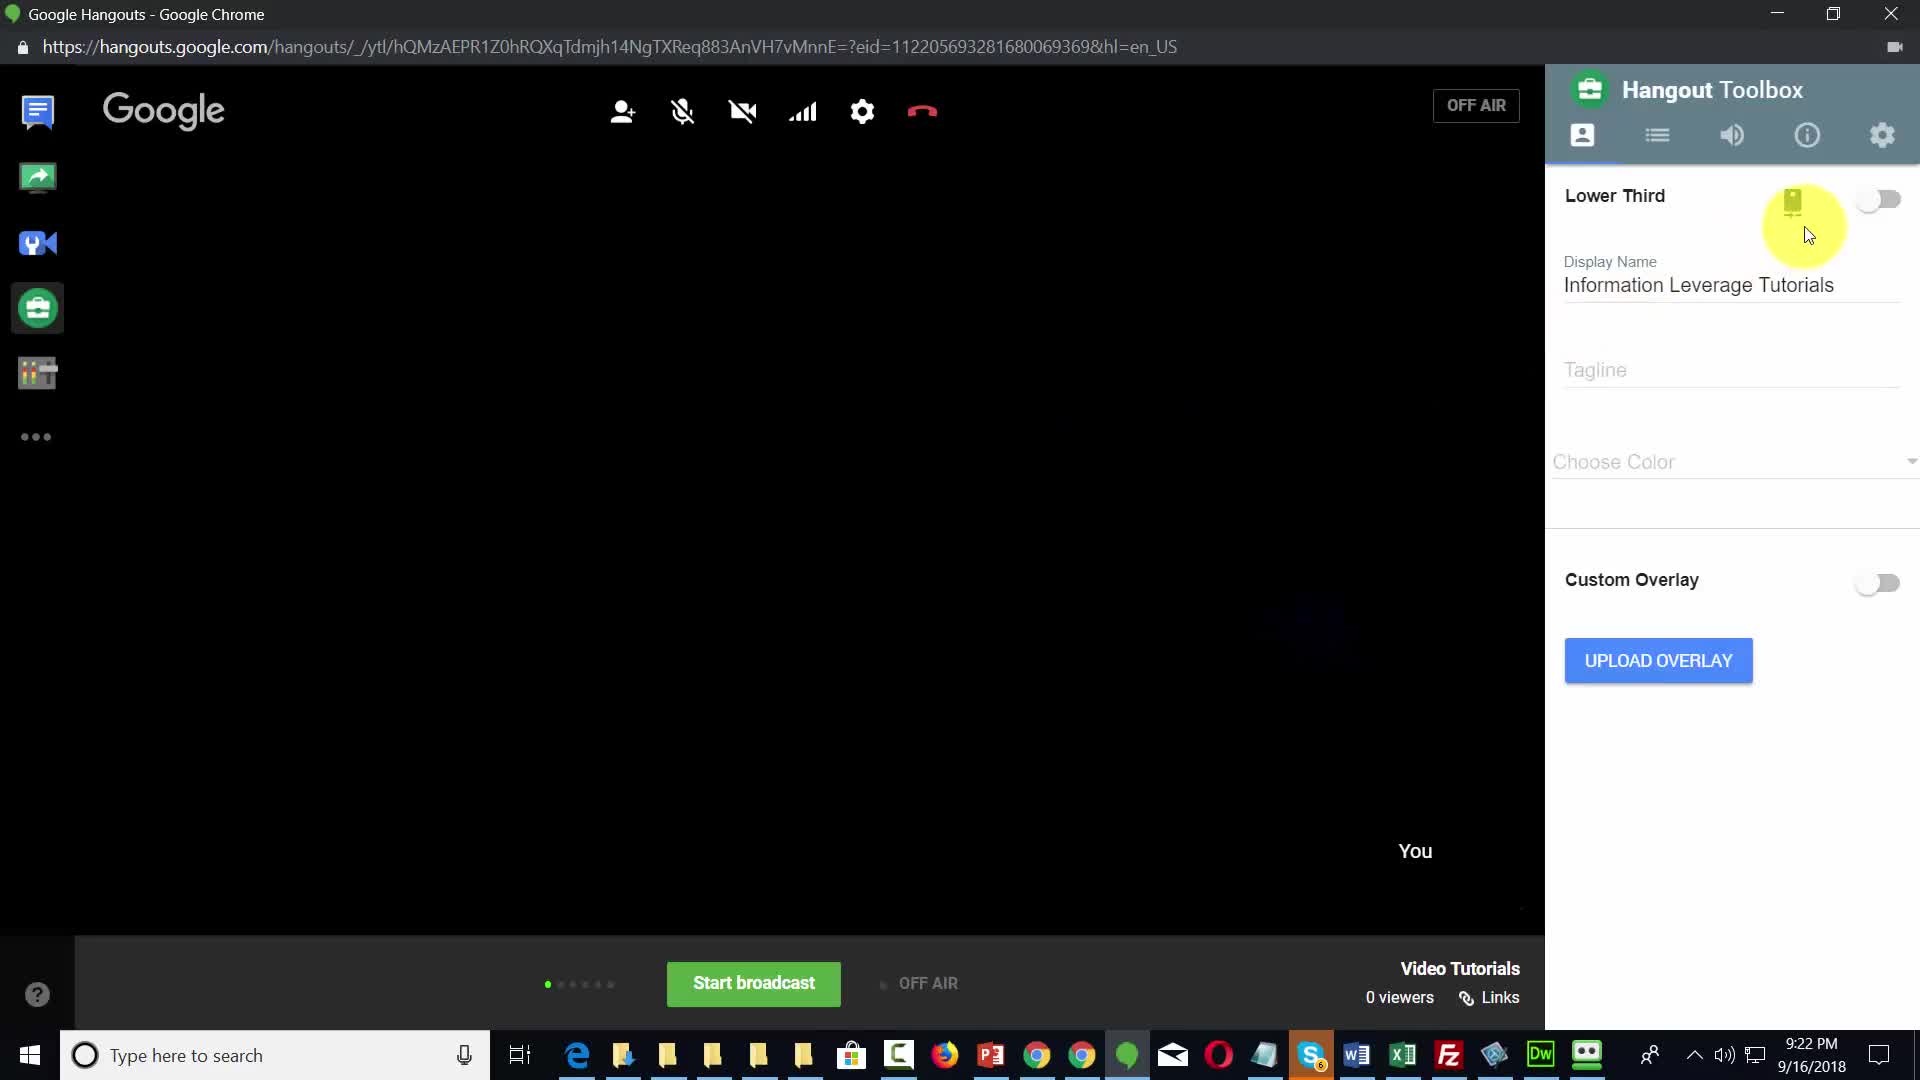The width and height of the screenshot is (1920, 1080).
Task: Expand the Choose Color dropdown
Action: [1734, 462]
